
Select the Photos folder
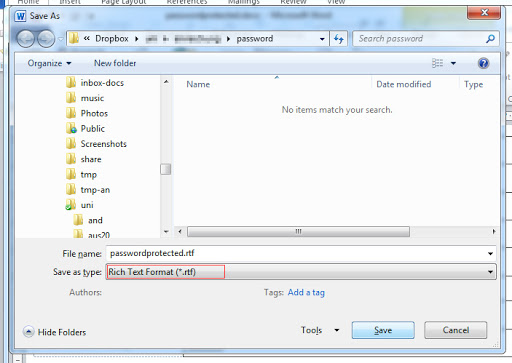click(94, 113)
